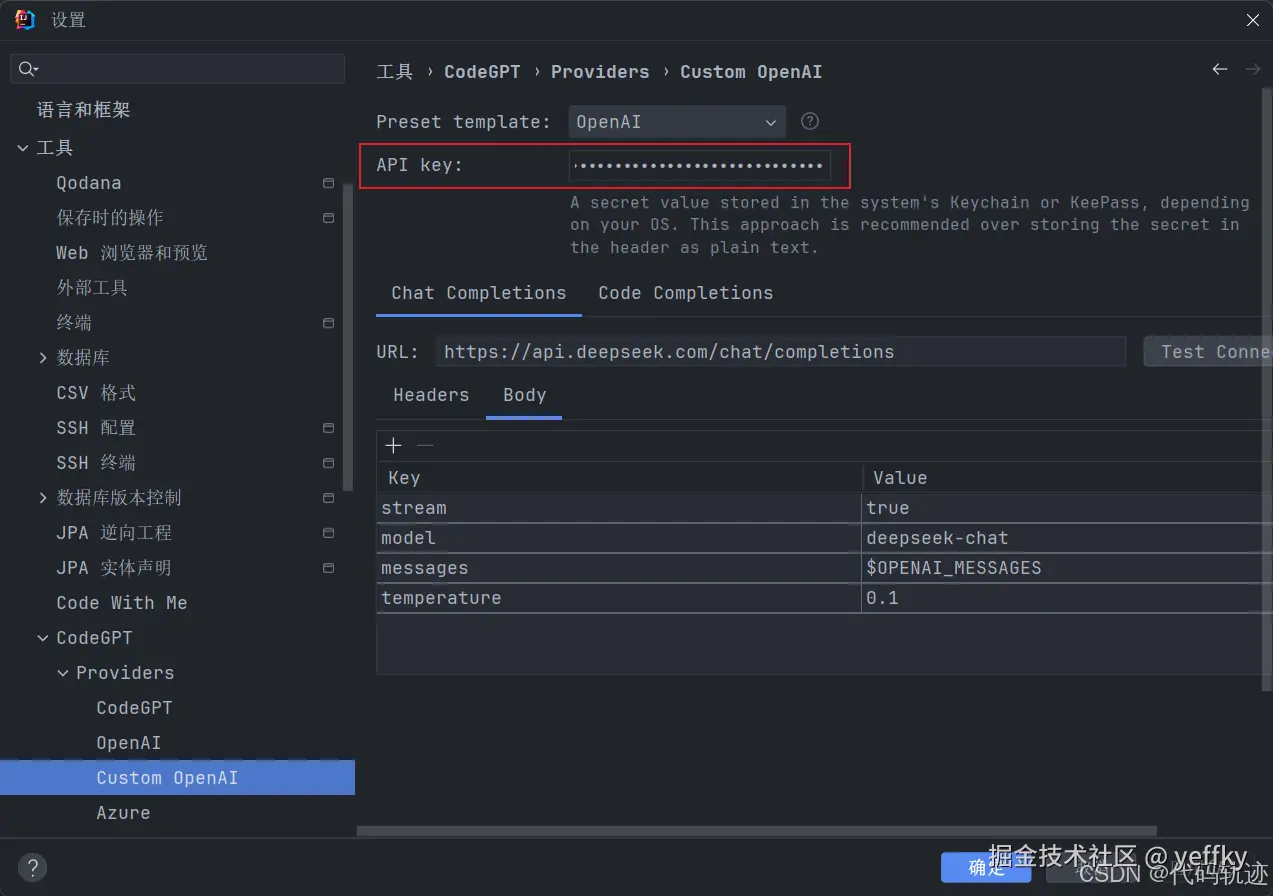Click the help question mark beside Preset template
The width and height of the screenshot is (1273, 896).
pyautogui.click(x=810, y=121)
